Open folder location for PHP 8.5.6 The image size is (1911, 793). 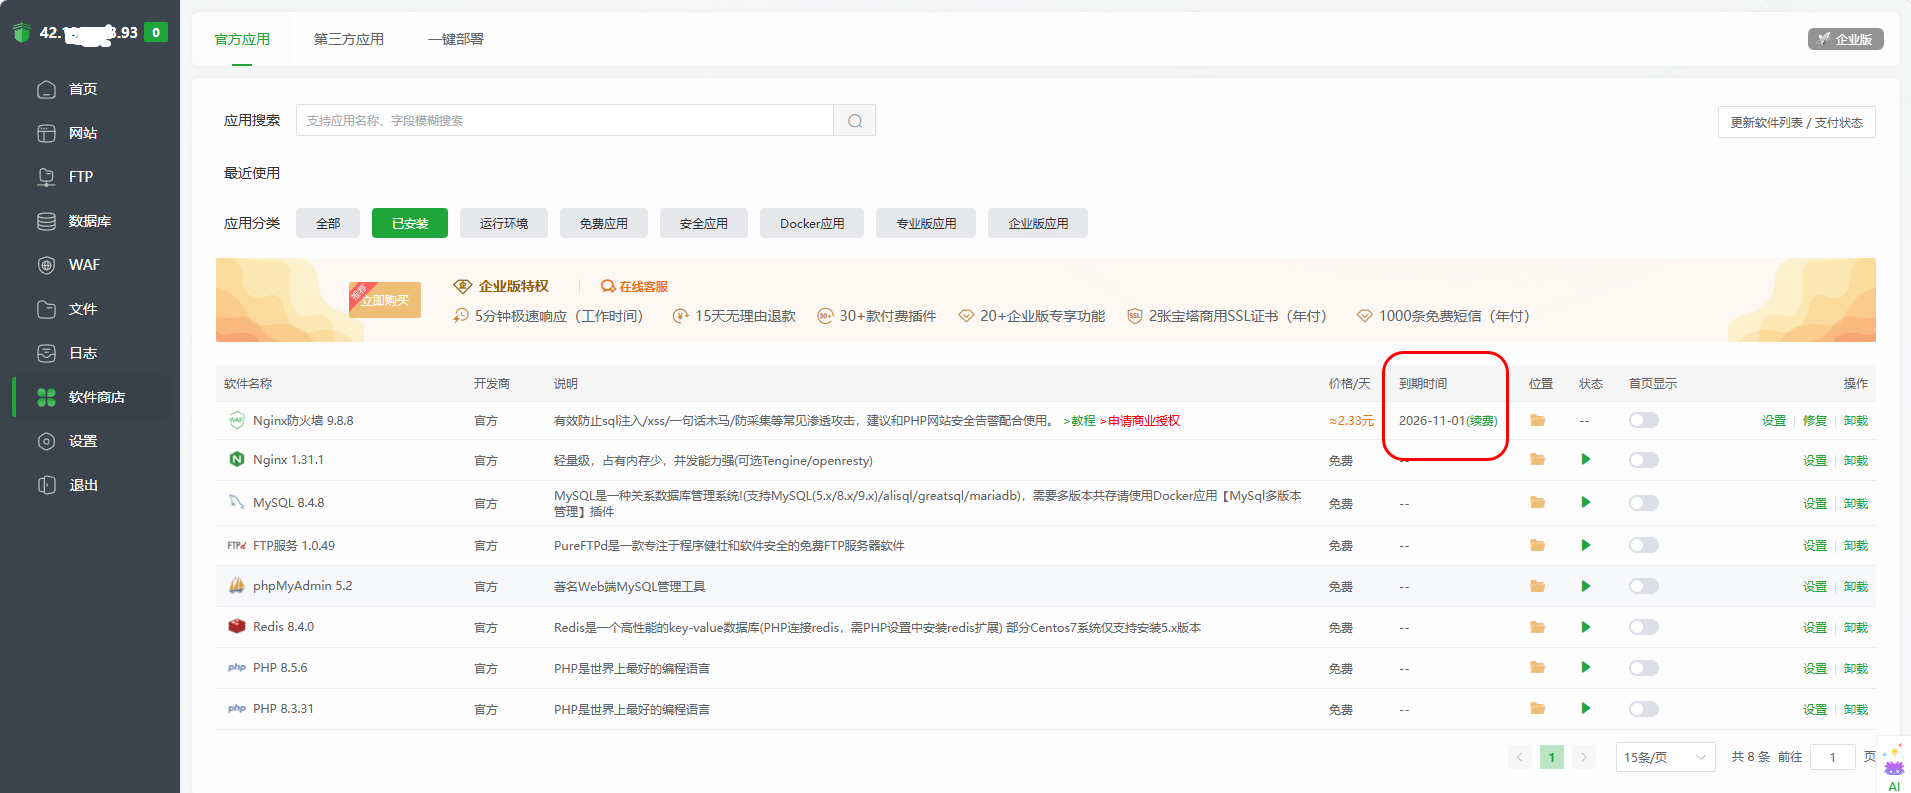pyautogui.click(x=1537, y=667)
